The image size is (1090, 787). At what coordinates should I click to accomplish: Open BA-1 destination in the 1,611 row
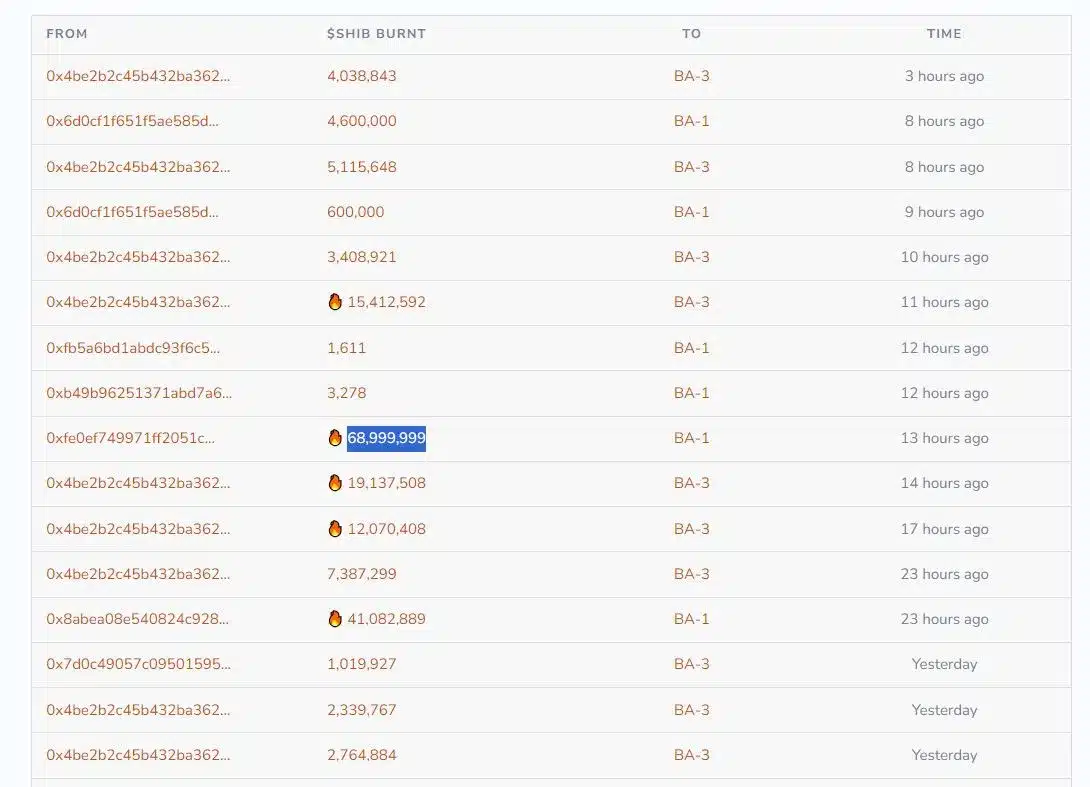coord(692,348)
